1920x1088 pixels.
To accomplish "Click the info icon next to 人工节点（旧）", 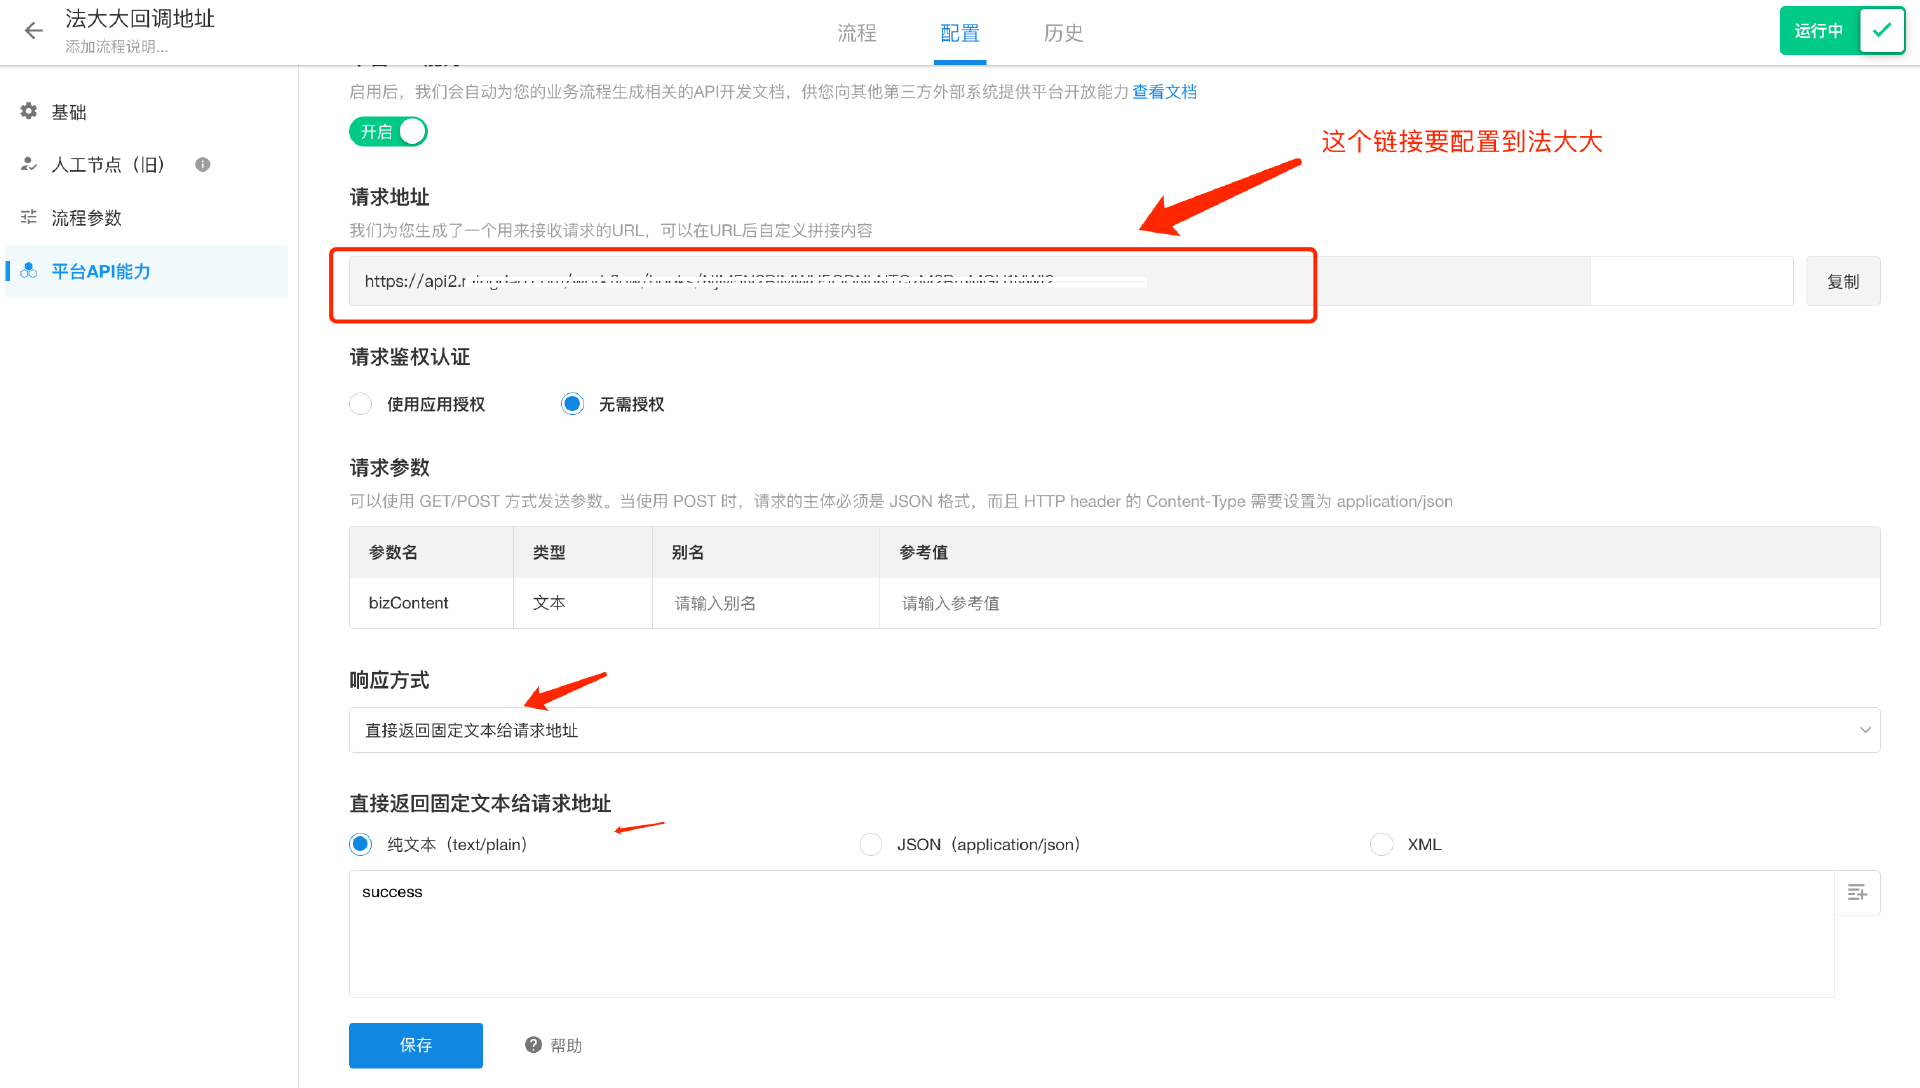I will coord(203,164).
